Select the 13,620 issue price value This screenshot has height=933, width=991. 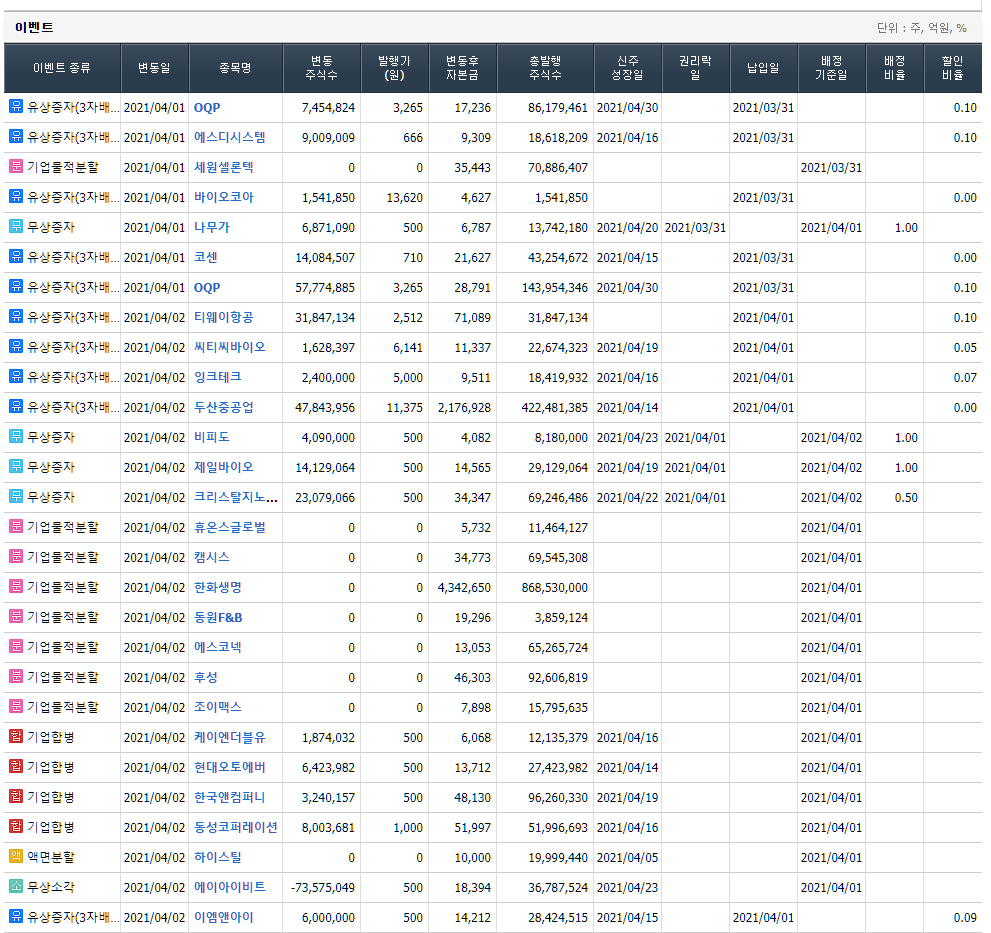[x=405, y=197]
